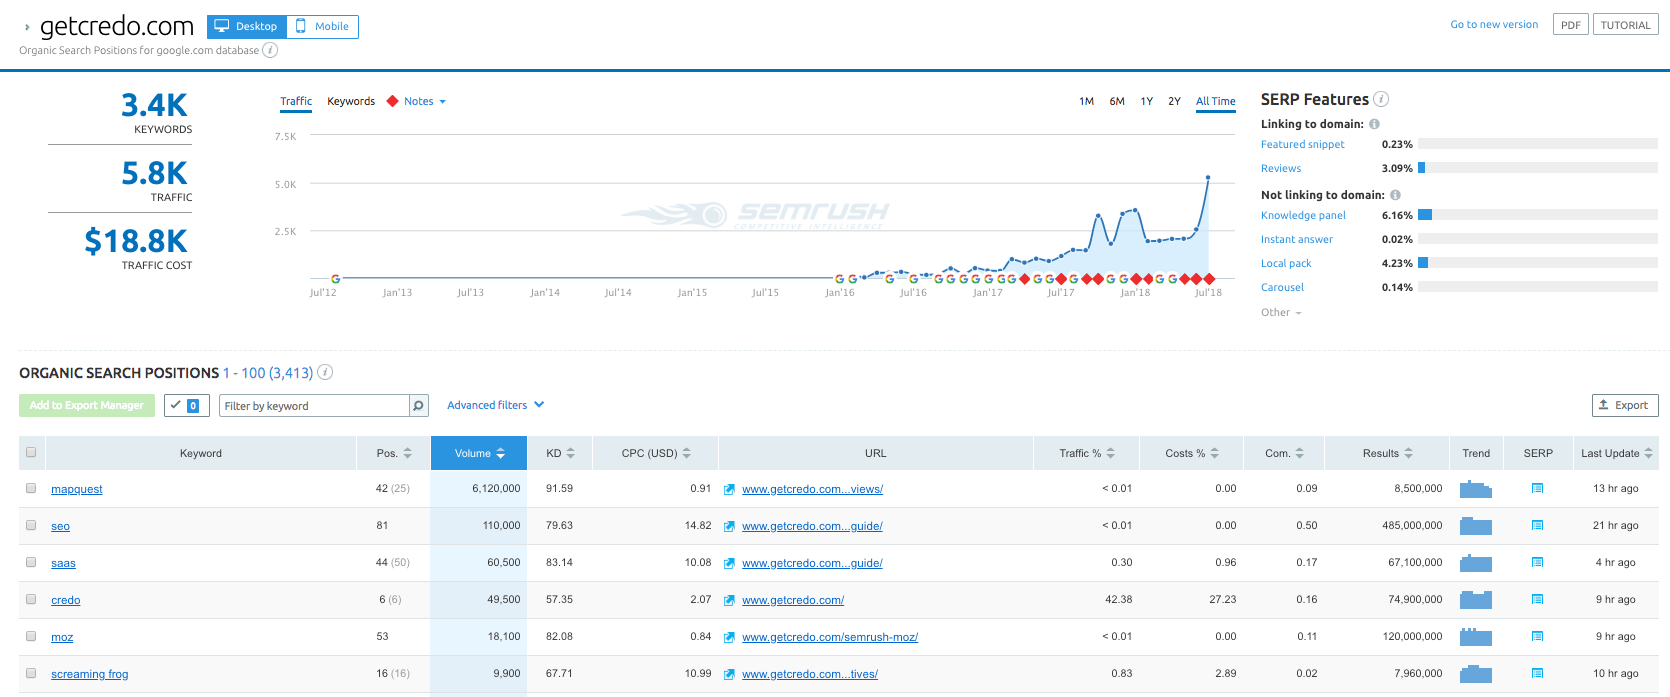This screenshot has width=1670, height=697.
Task: Switch chart to Keywords tab
Action: (x=351, y=101)
